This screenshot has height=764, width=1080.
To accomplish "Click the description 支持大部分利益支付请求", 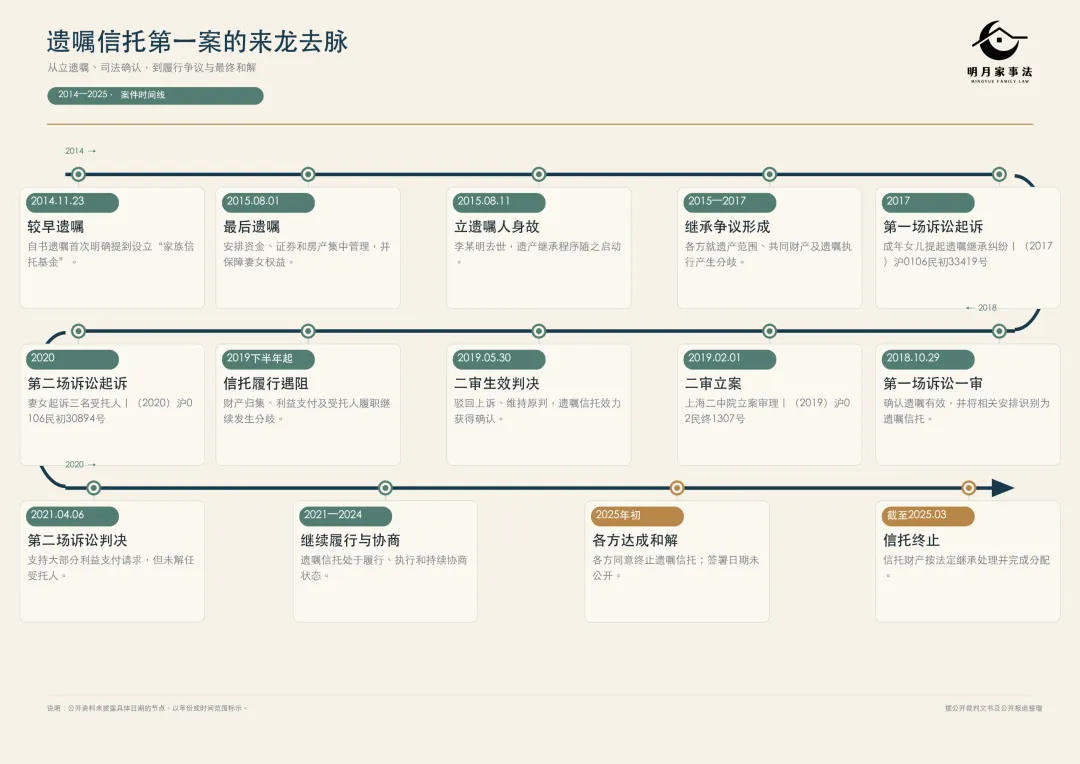I will coord(111,567).
